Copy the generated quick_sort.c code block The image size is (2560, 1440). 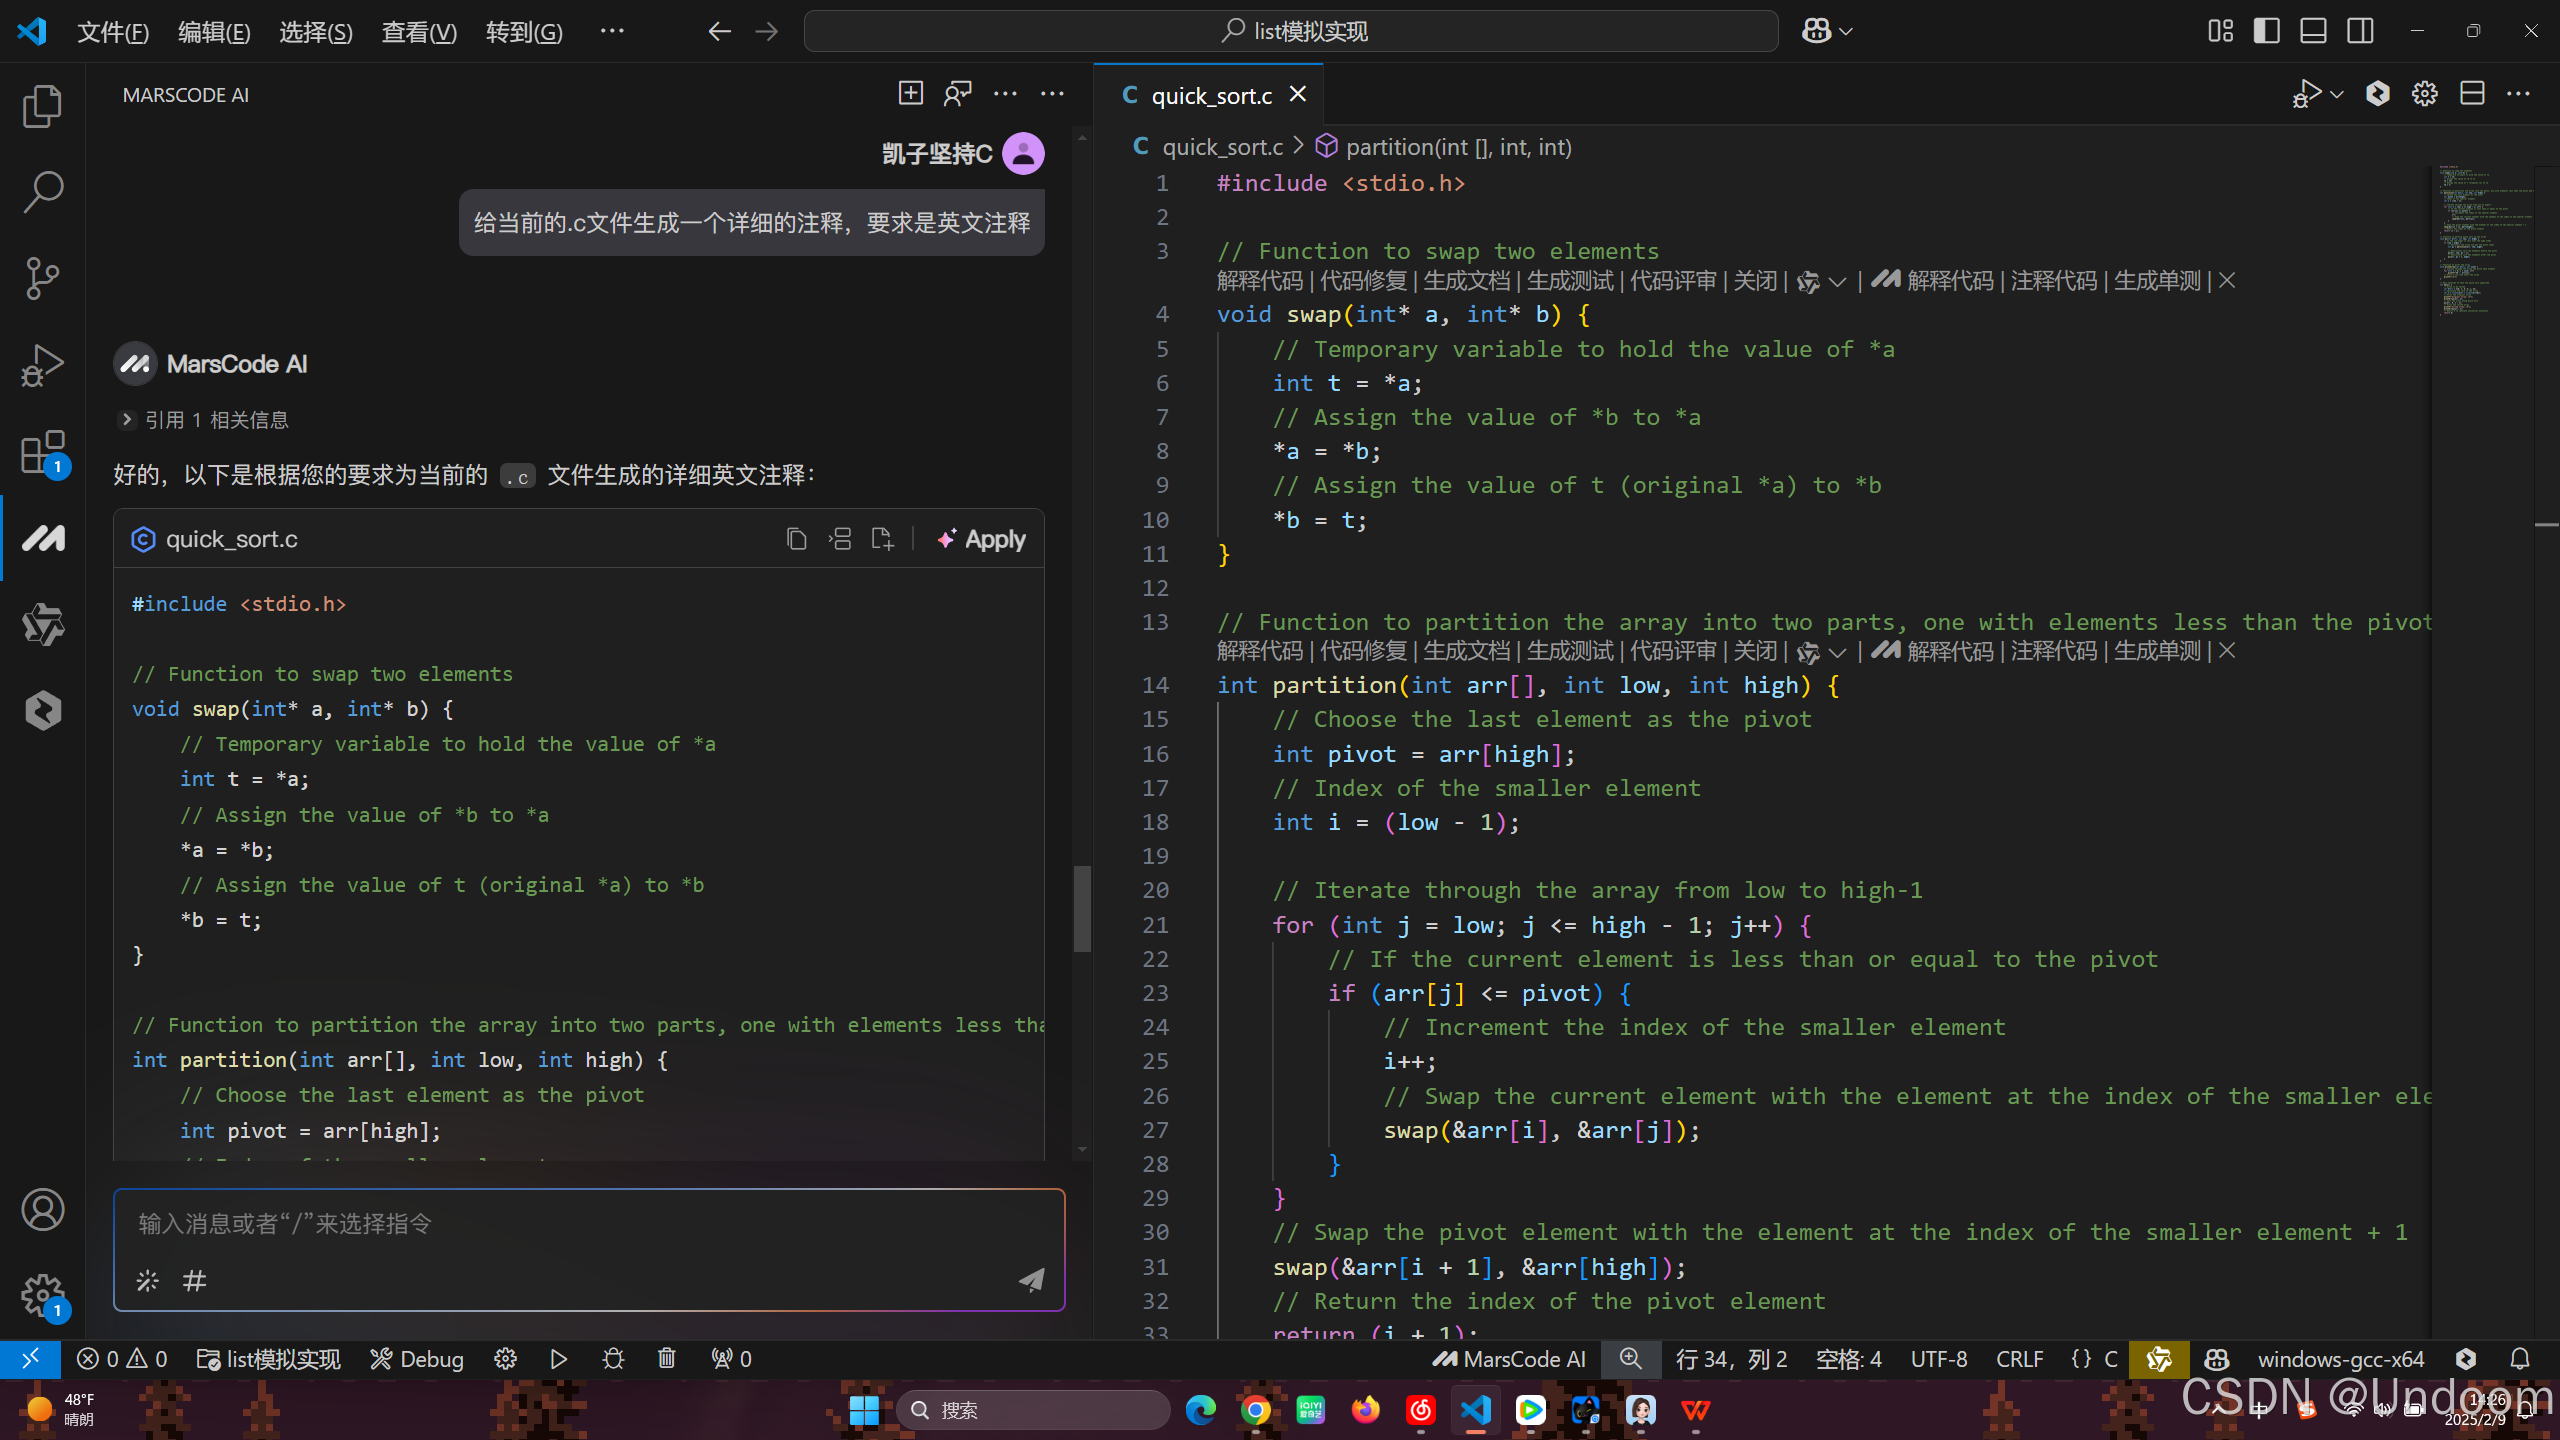click(x=796, y=539)
